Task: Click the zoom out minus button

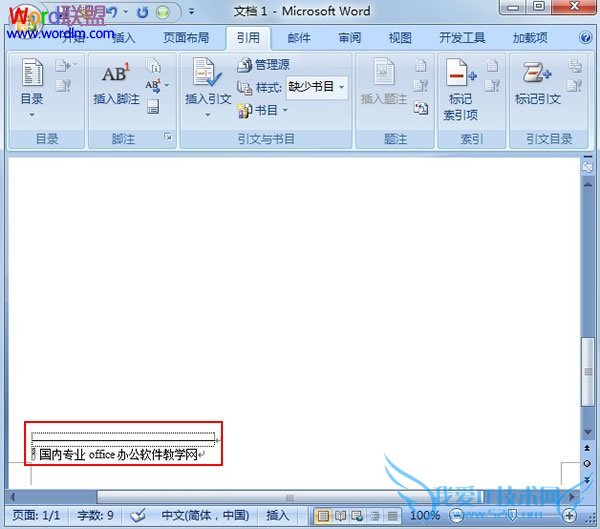Action: (456, 516)
